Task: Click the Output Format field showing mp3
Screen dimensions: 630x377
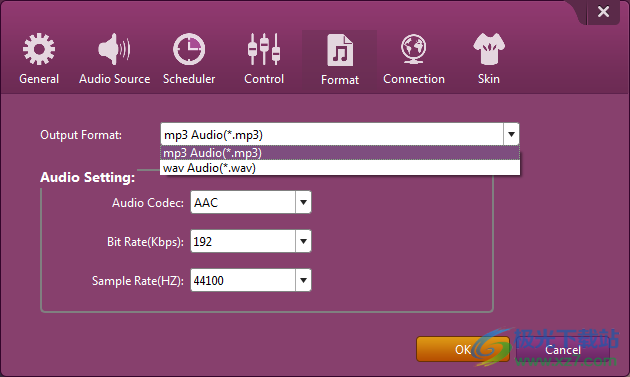Action: click(x=332, y=134)
